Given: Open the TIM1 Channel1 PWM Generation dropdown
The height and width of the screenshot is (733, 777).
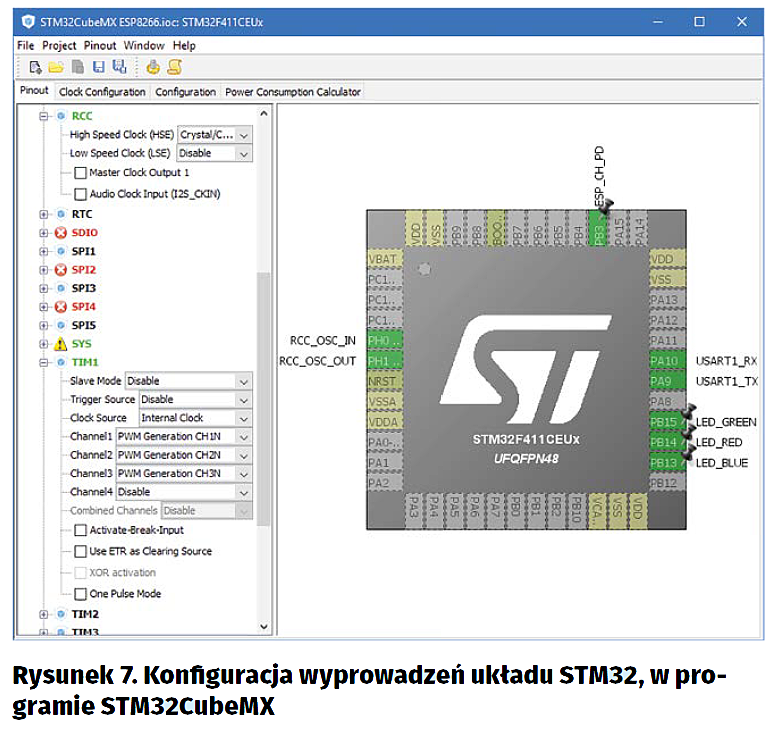Looking at the screenshot, I should [243, 437].
